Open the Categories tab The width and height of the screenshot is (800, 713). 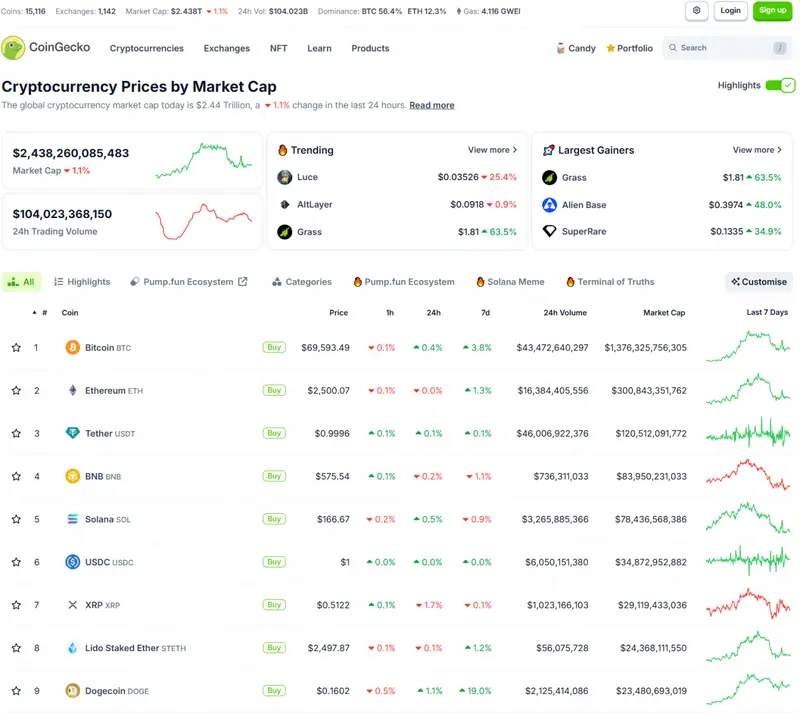302,282
